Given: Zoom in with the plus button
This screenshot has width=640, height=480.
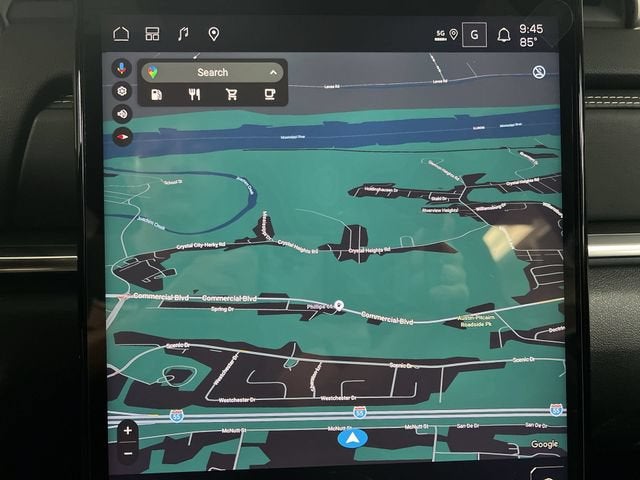Looking at the screenshot, I should point(128,431).
